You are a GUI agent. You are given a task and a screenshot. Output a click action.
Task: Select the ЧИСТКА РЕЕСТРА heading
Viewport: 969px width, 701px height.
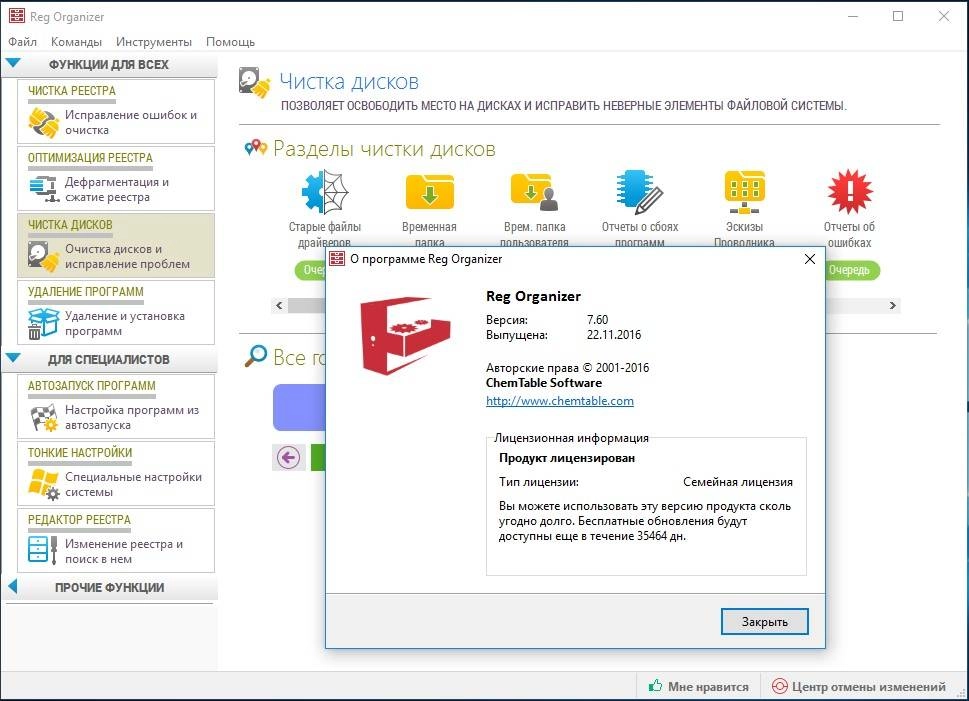(x=72, y=91)
